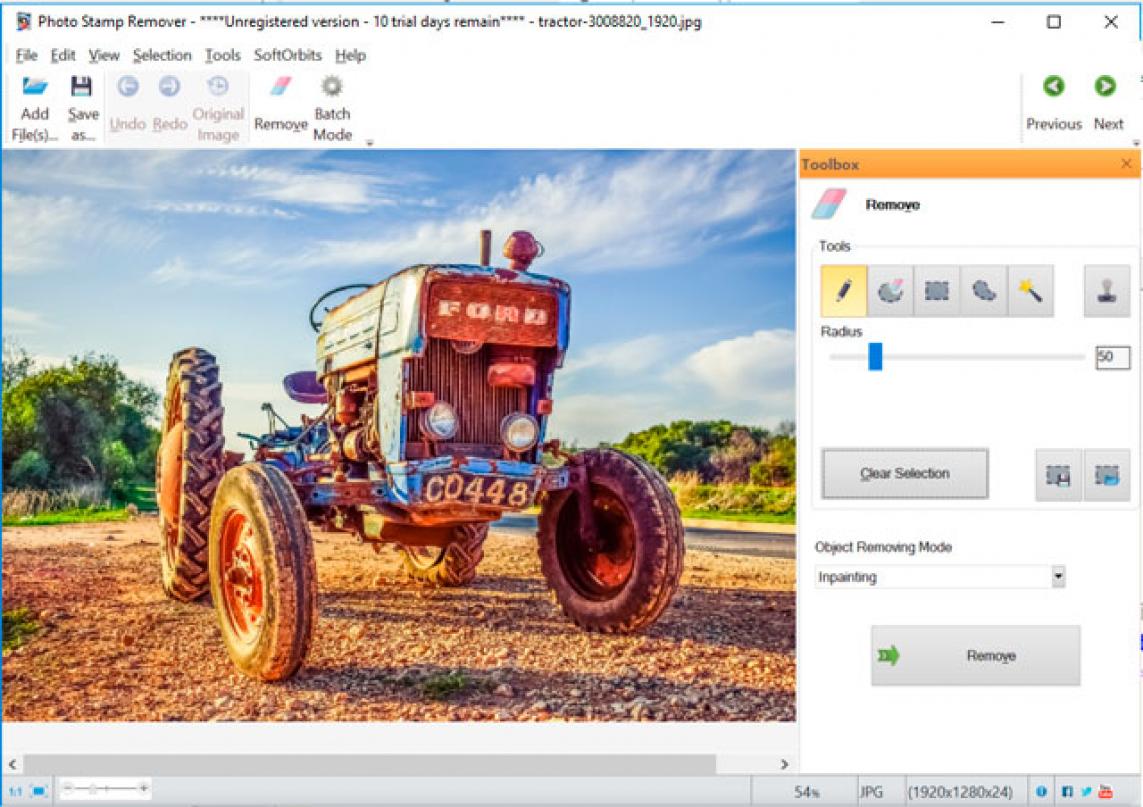The height and width of the screenshot is (807, 1143).
Task: Click the green-arrow Remove button
Action: [x=975, y=656]
